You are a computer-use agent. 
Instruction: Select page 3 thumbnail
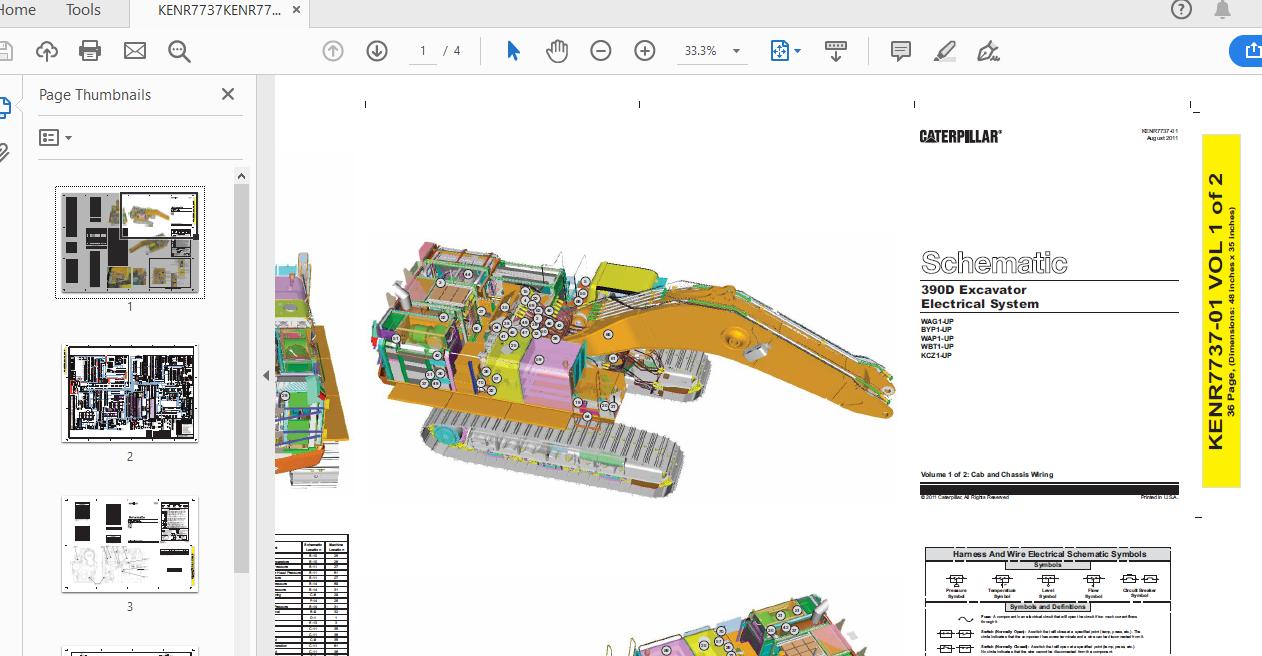point(130,544)
